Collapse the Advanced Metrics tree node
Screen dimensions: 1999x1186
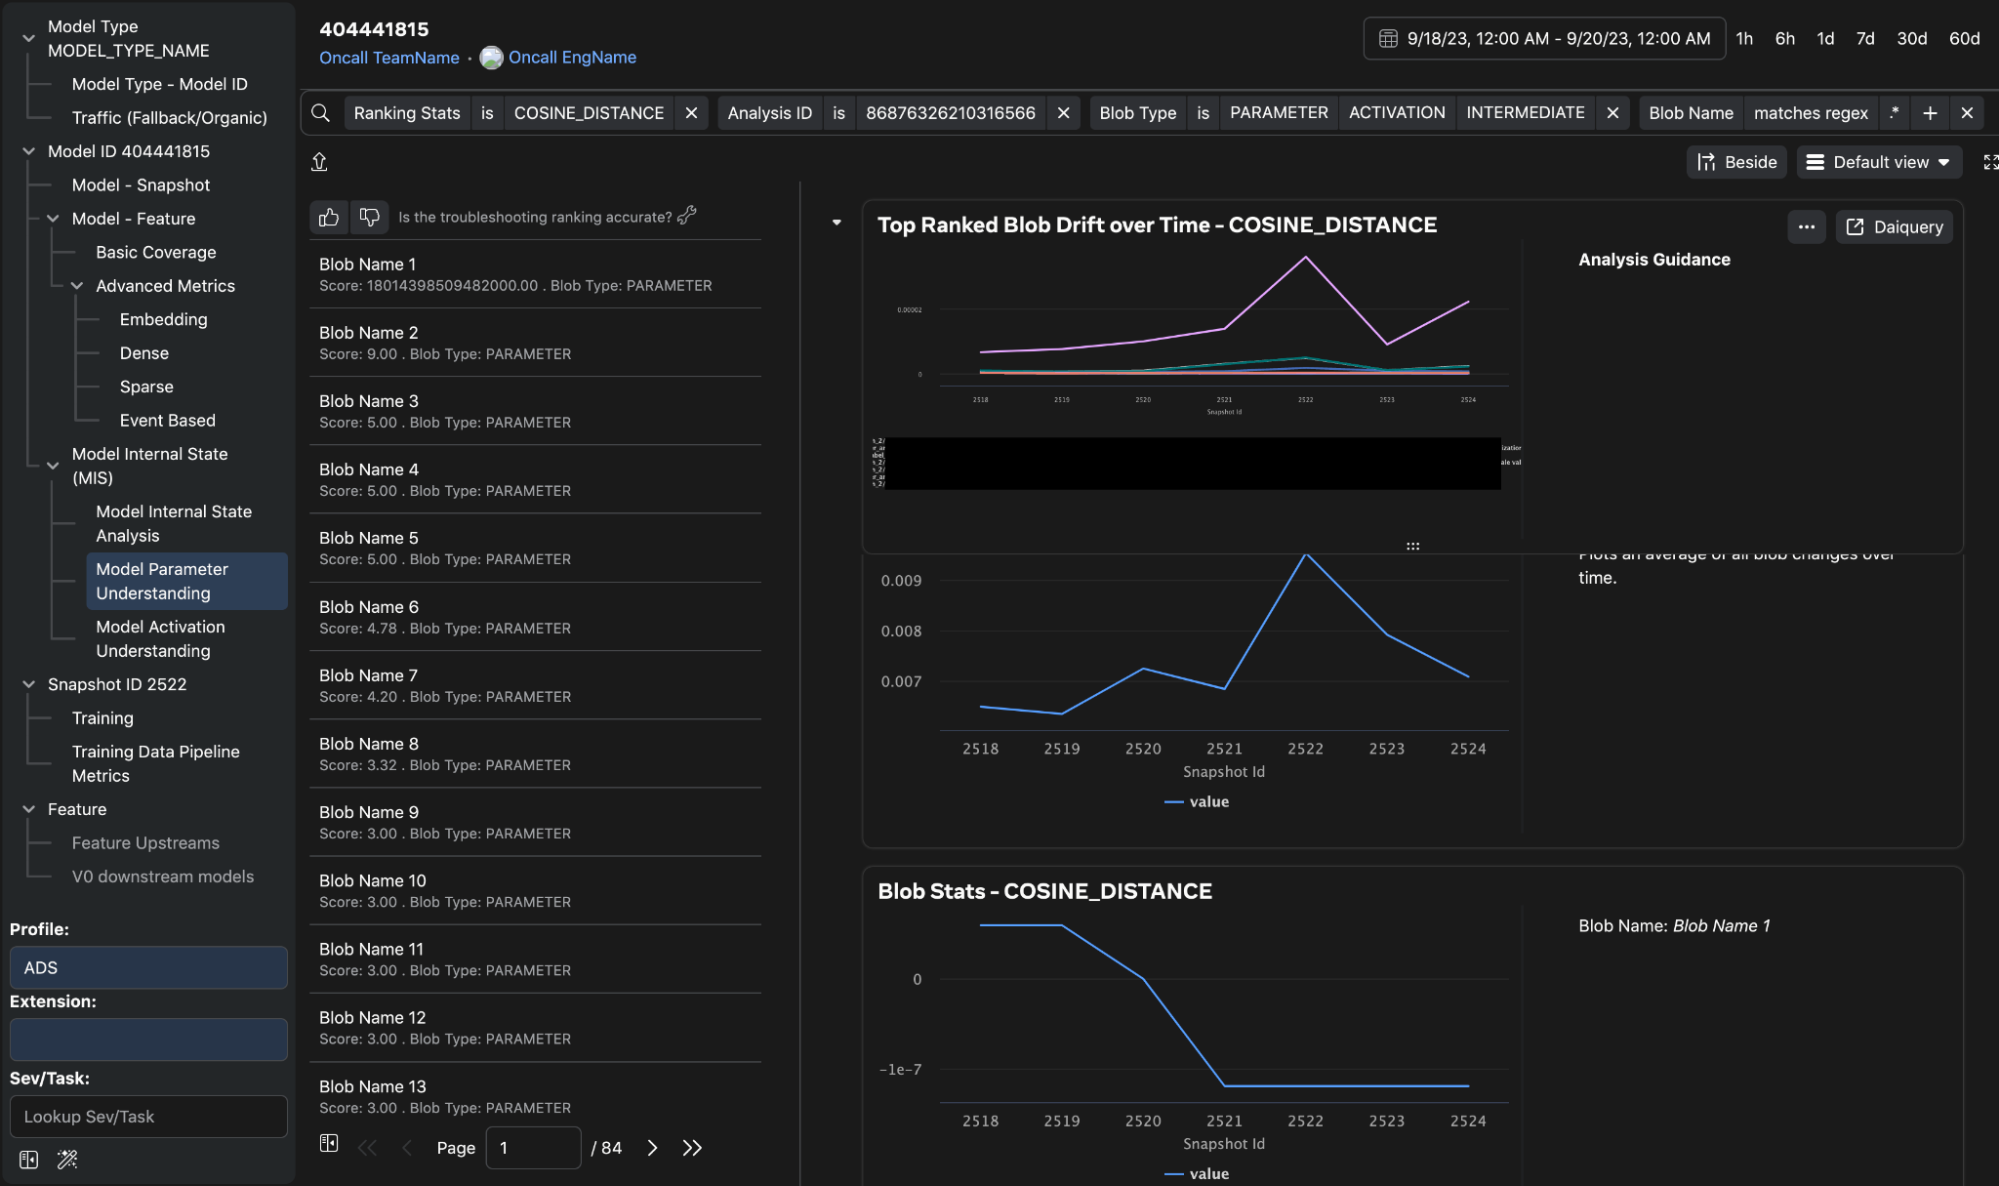pos(77,286)
